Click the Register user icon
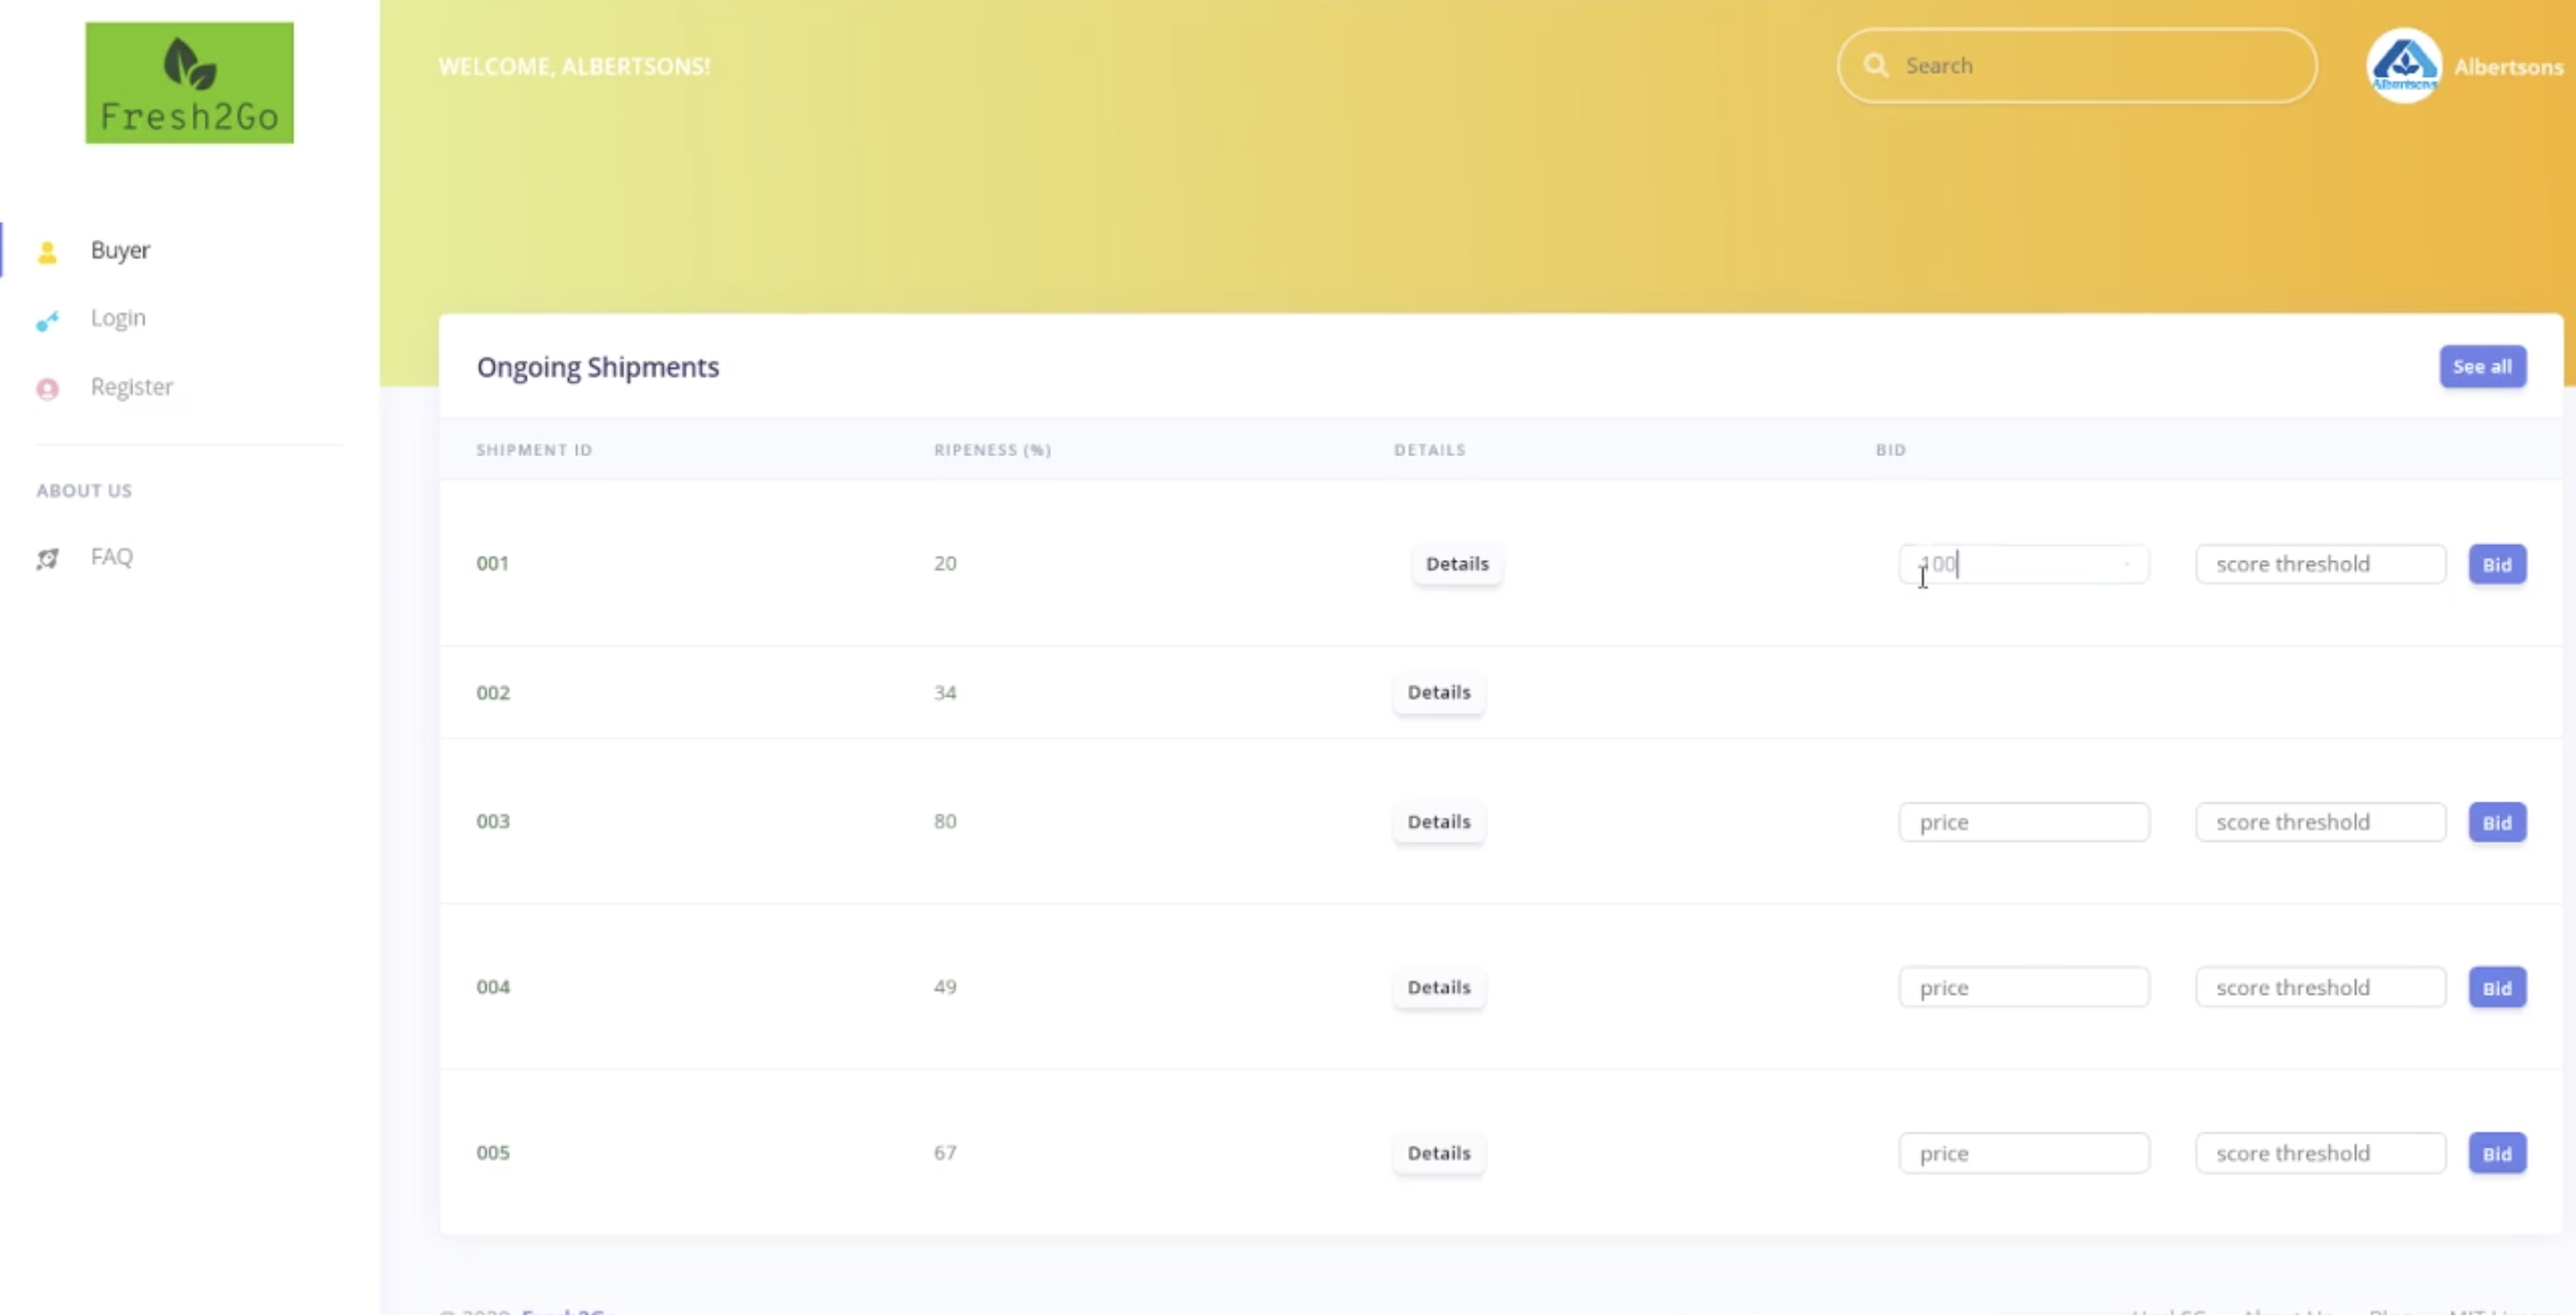The image size is (2576, 1315). [47, 389]
